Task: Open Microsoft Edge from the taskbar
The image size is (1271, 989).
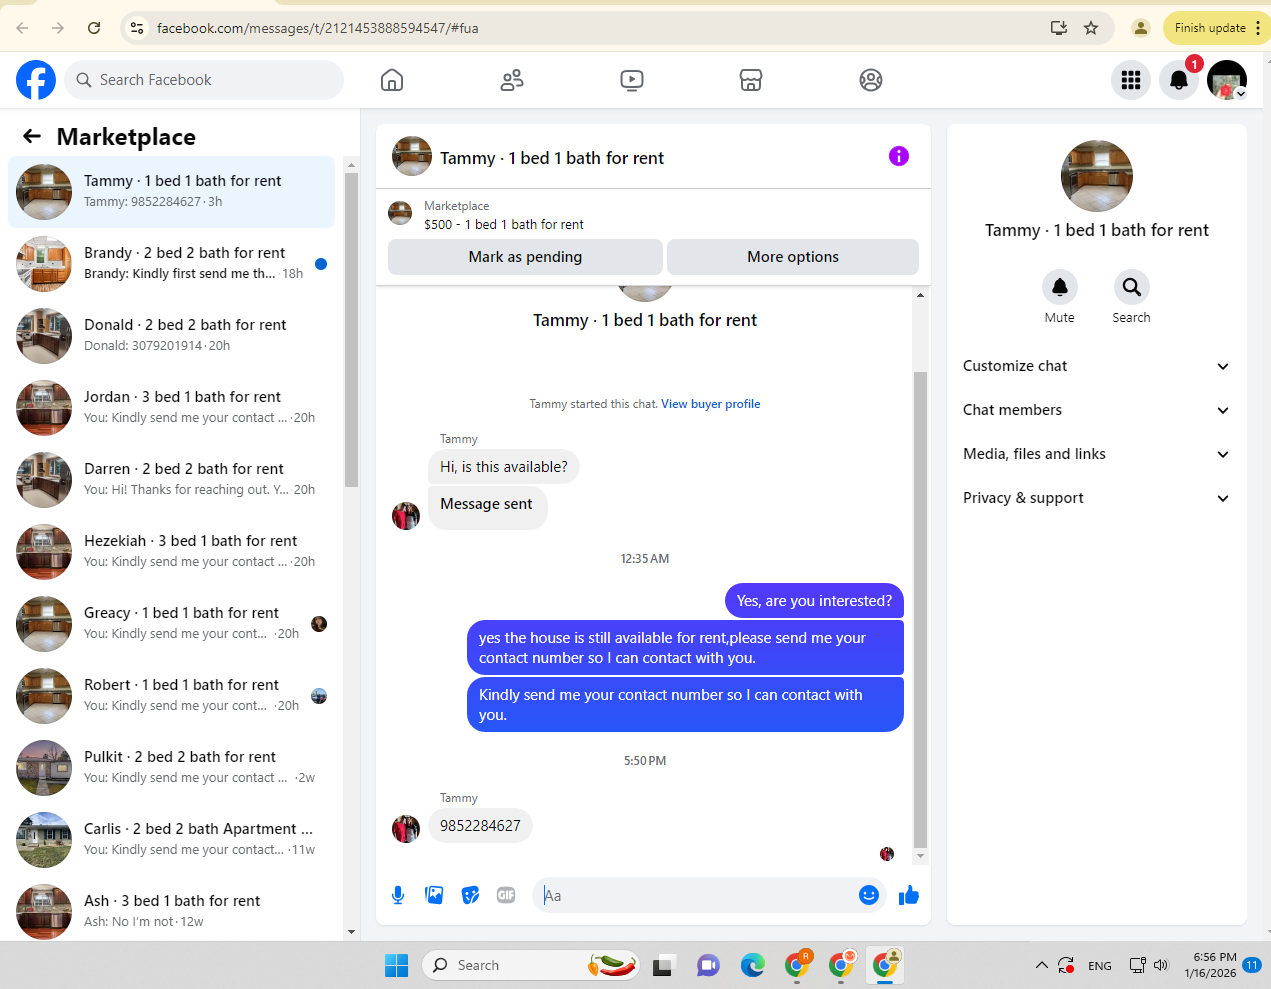Action: tap(752, 965)
